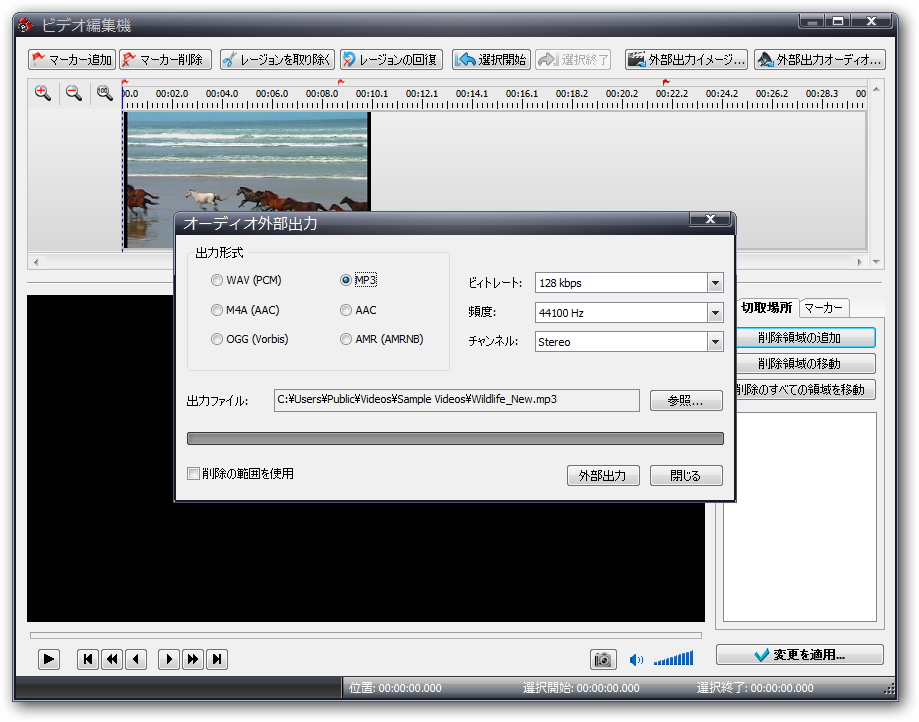The height and width of the screenshot is (722, 919).
Task: Zoom in on the timeline
Action: (43, 93)
